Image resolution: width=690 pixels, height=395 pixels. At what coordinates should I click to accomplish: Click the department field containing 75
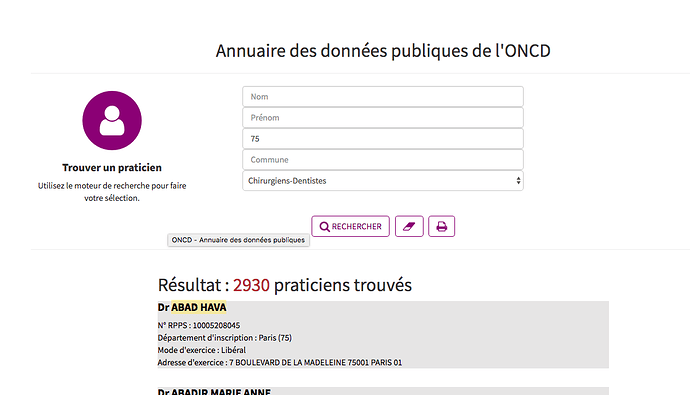coord(383,139)
